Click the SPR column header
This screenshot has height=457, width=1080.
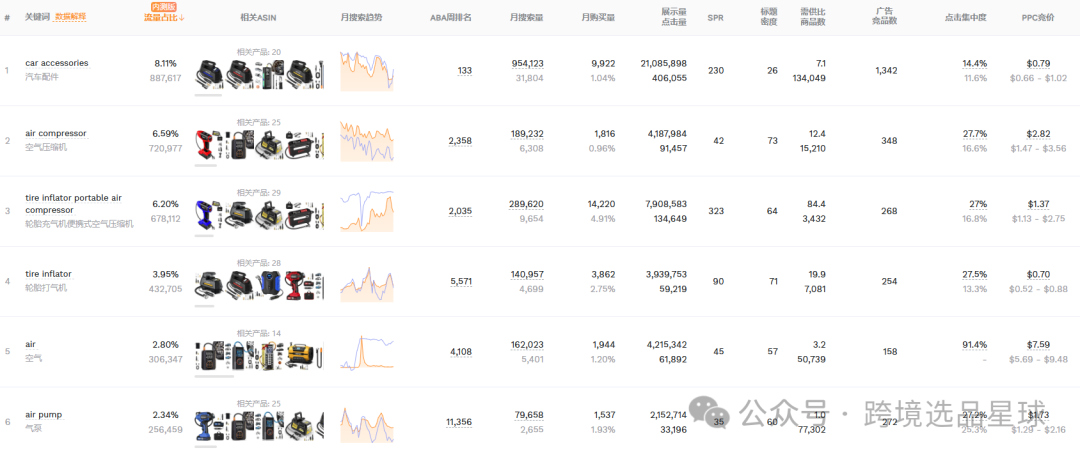tap(715, 18)
